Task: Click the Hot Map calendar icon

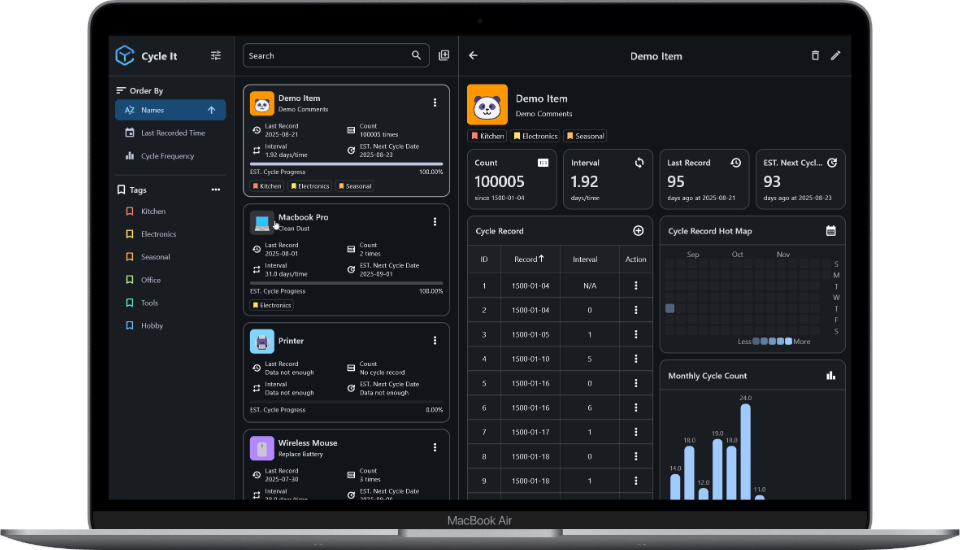Action: pyautogui.click(x=831, y=231)
